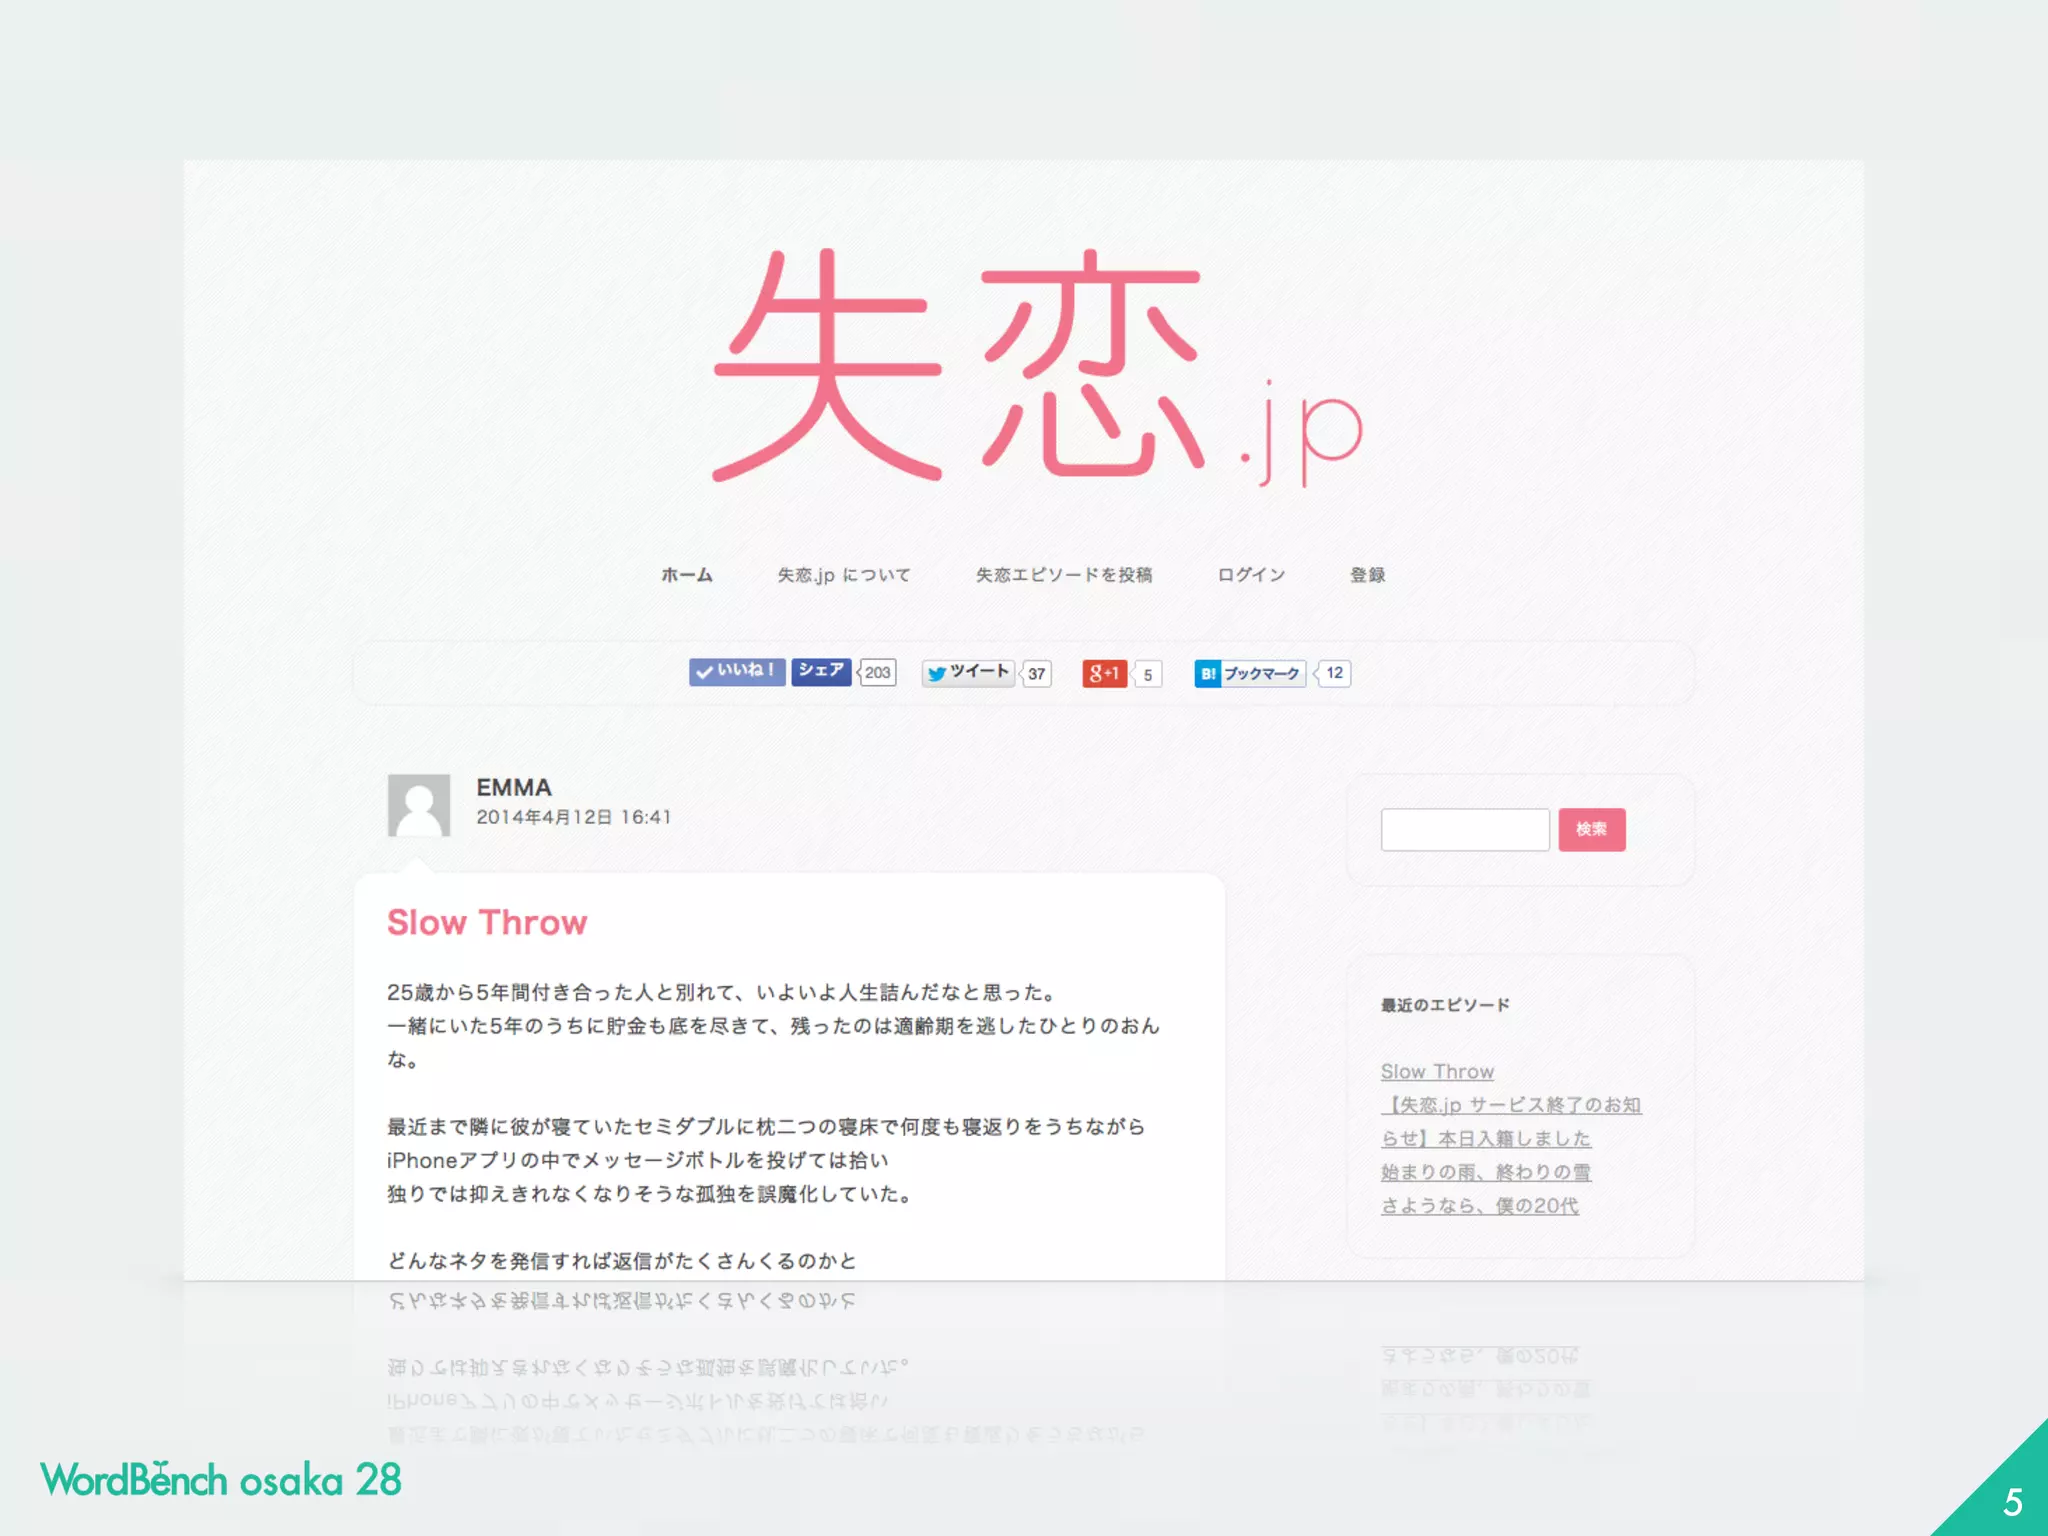Open the ホーム menu item
The height and width of the screenshot is (1536, 2048).
687,575
